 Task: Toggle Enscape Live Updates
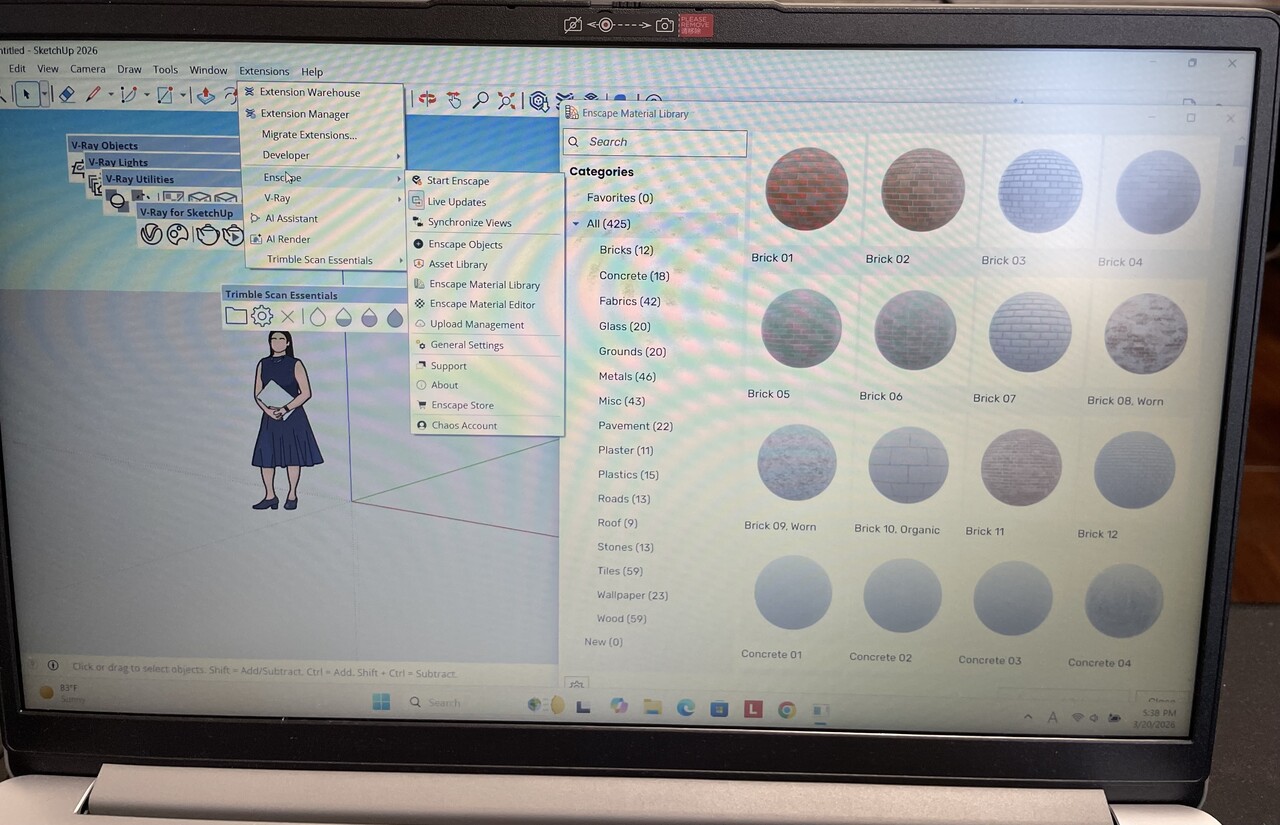(456, 202)
